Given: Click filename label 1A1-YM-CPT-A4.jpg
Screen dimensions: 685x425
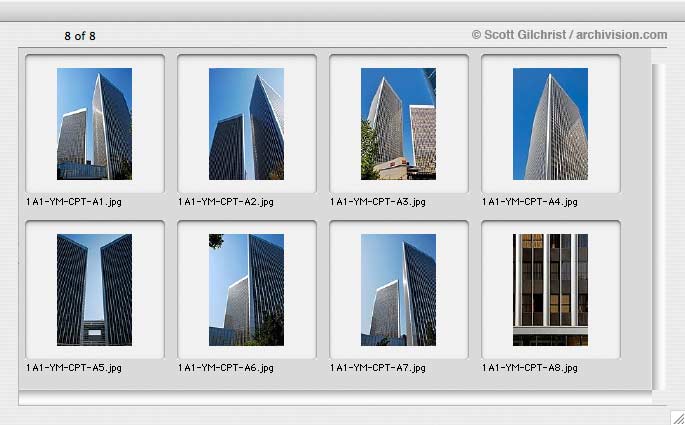Looking at the screenshot, I should point(530,202).
